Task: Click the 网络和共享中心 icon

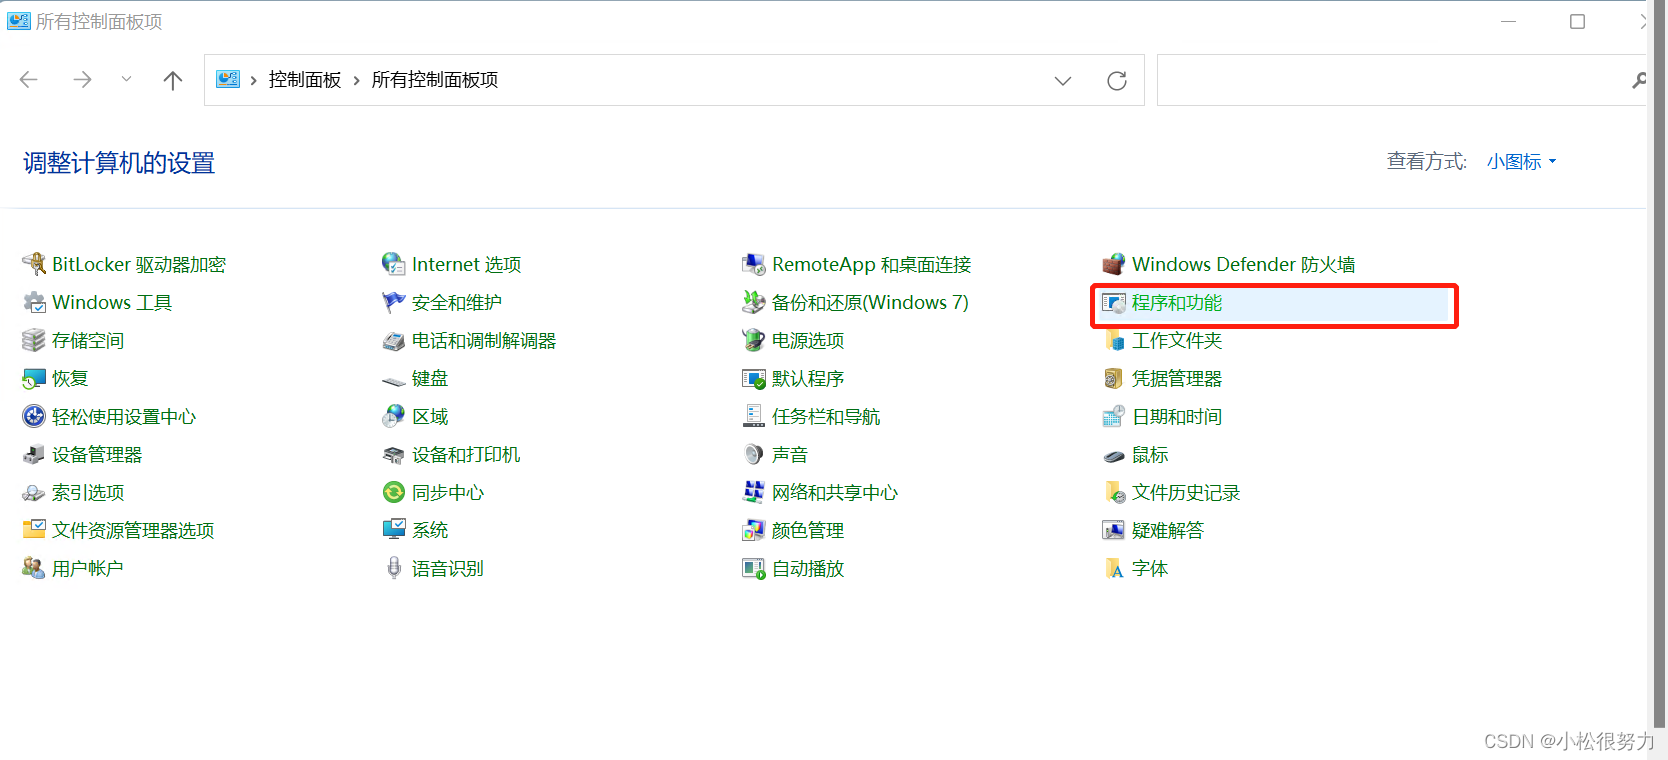Action: point(754,492)
